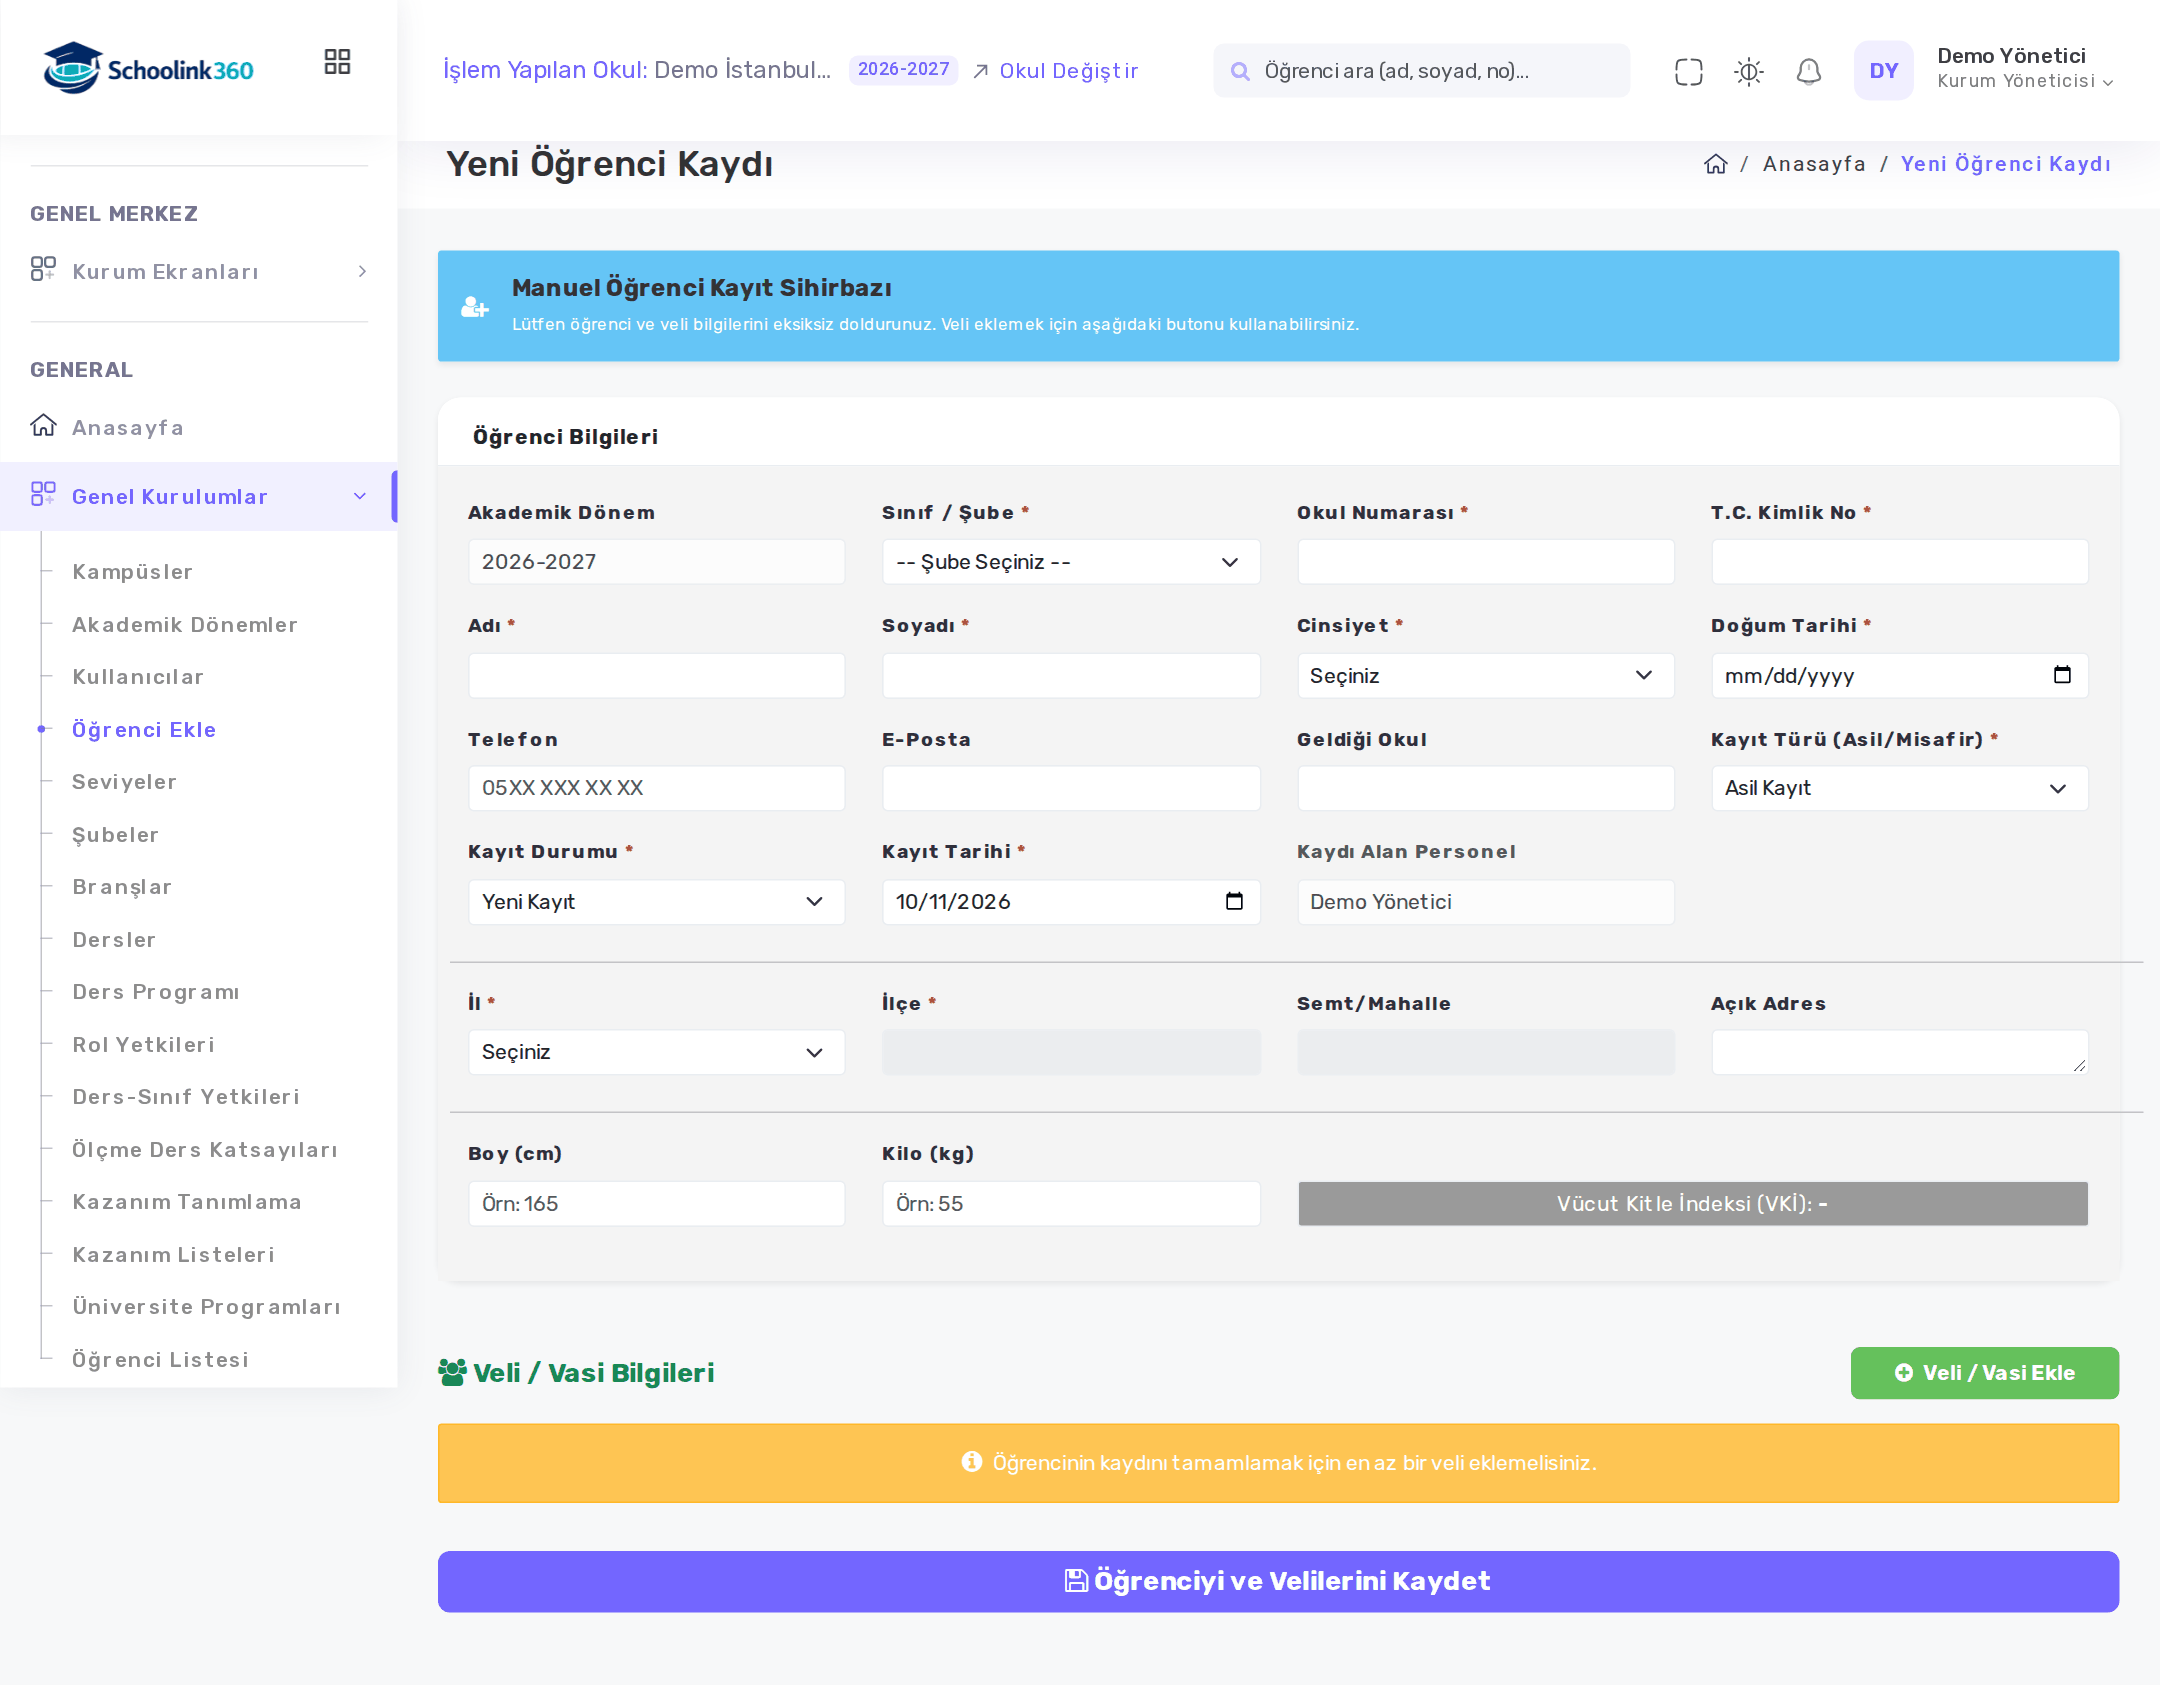Image resolution: width=2160 pixels, height=1685 pixels.
Task: Open Demo Yönetici user menu
Action: tap(2024, 68)
